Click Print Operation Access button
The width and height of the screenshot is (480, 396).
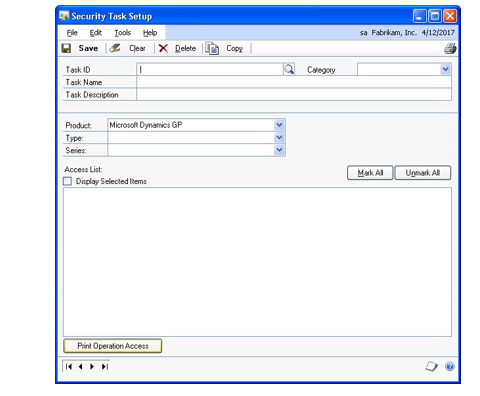click(113, 346)
